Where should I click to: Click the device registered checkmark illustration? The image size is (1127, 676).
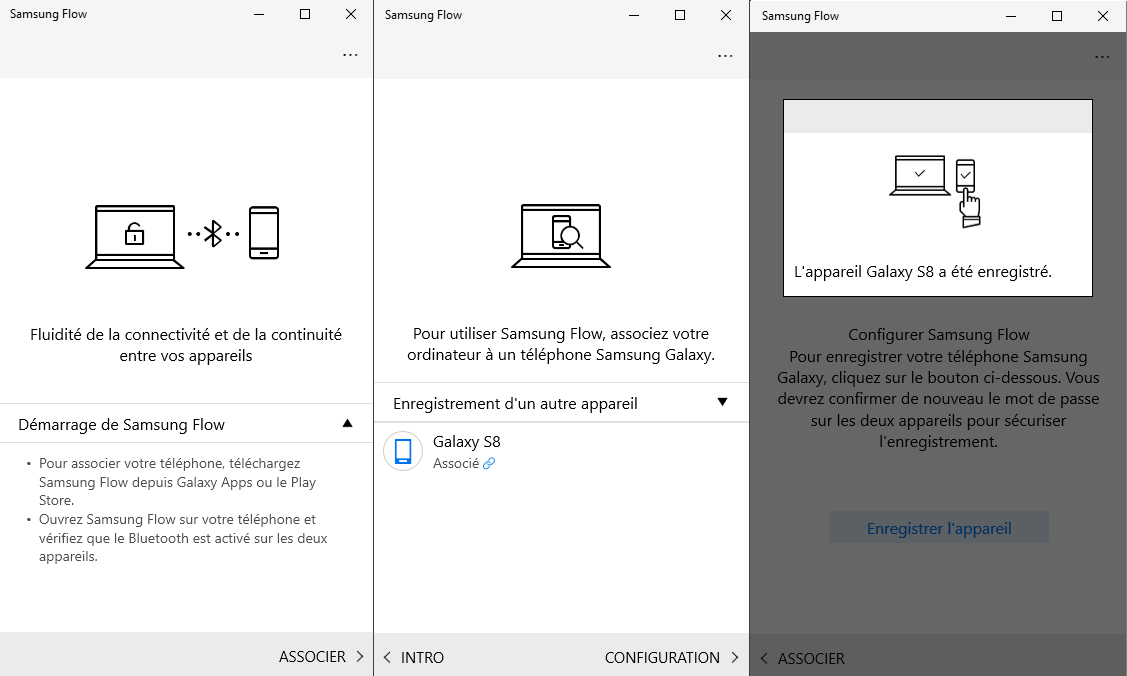935,191
